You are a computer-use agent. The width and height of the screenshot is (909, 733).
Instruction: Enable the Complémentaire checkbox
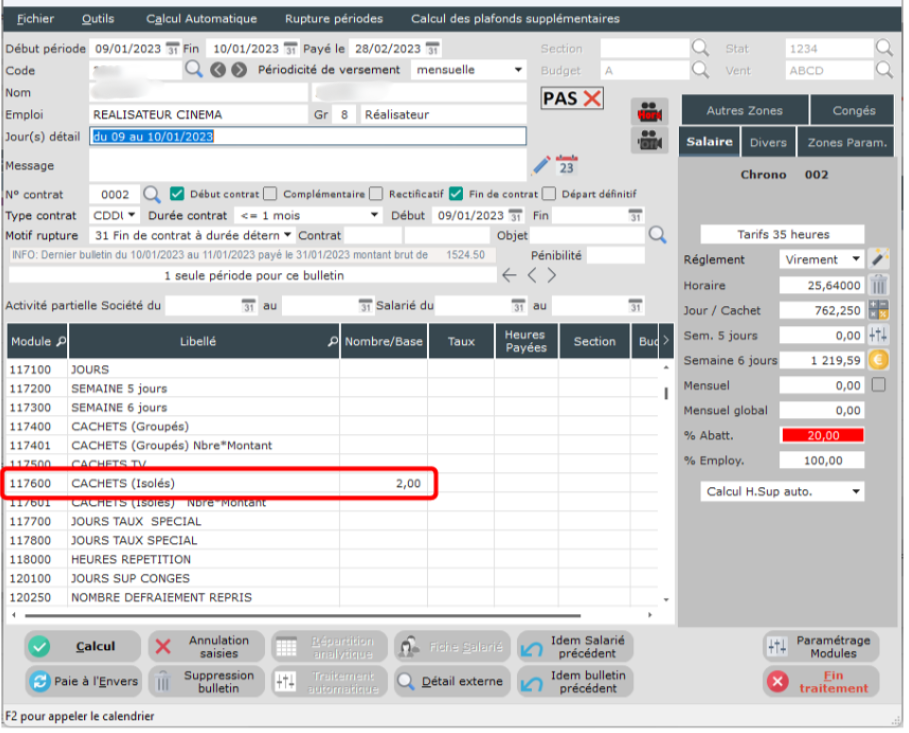(x=270, y=194)
